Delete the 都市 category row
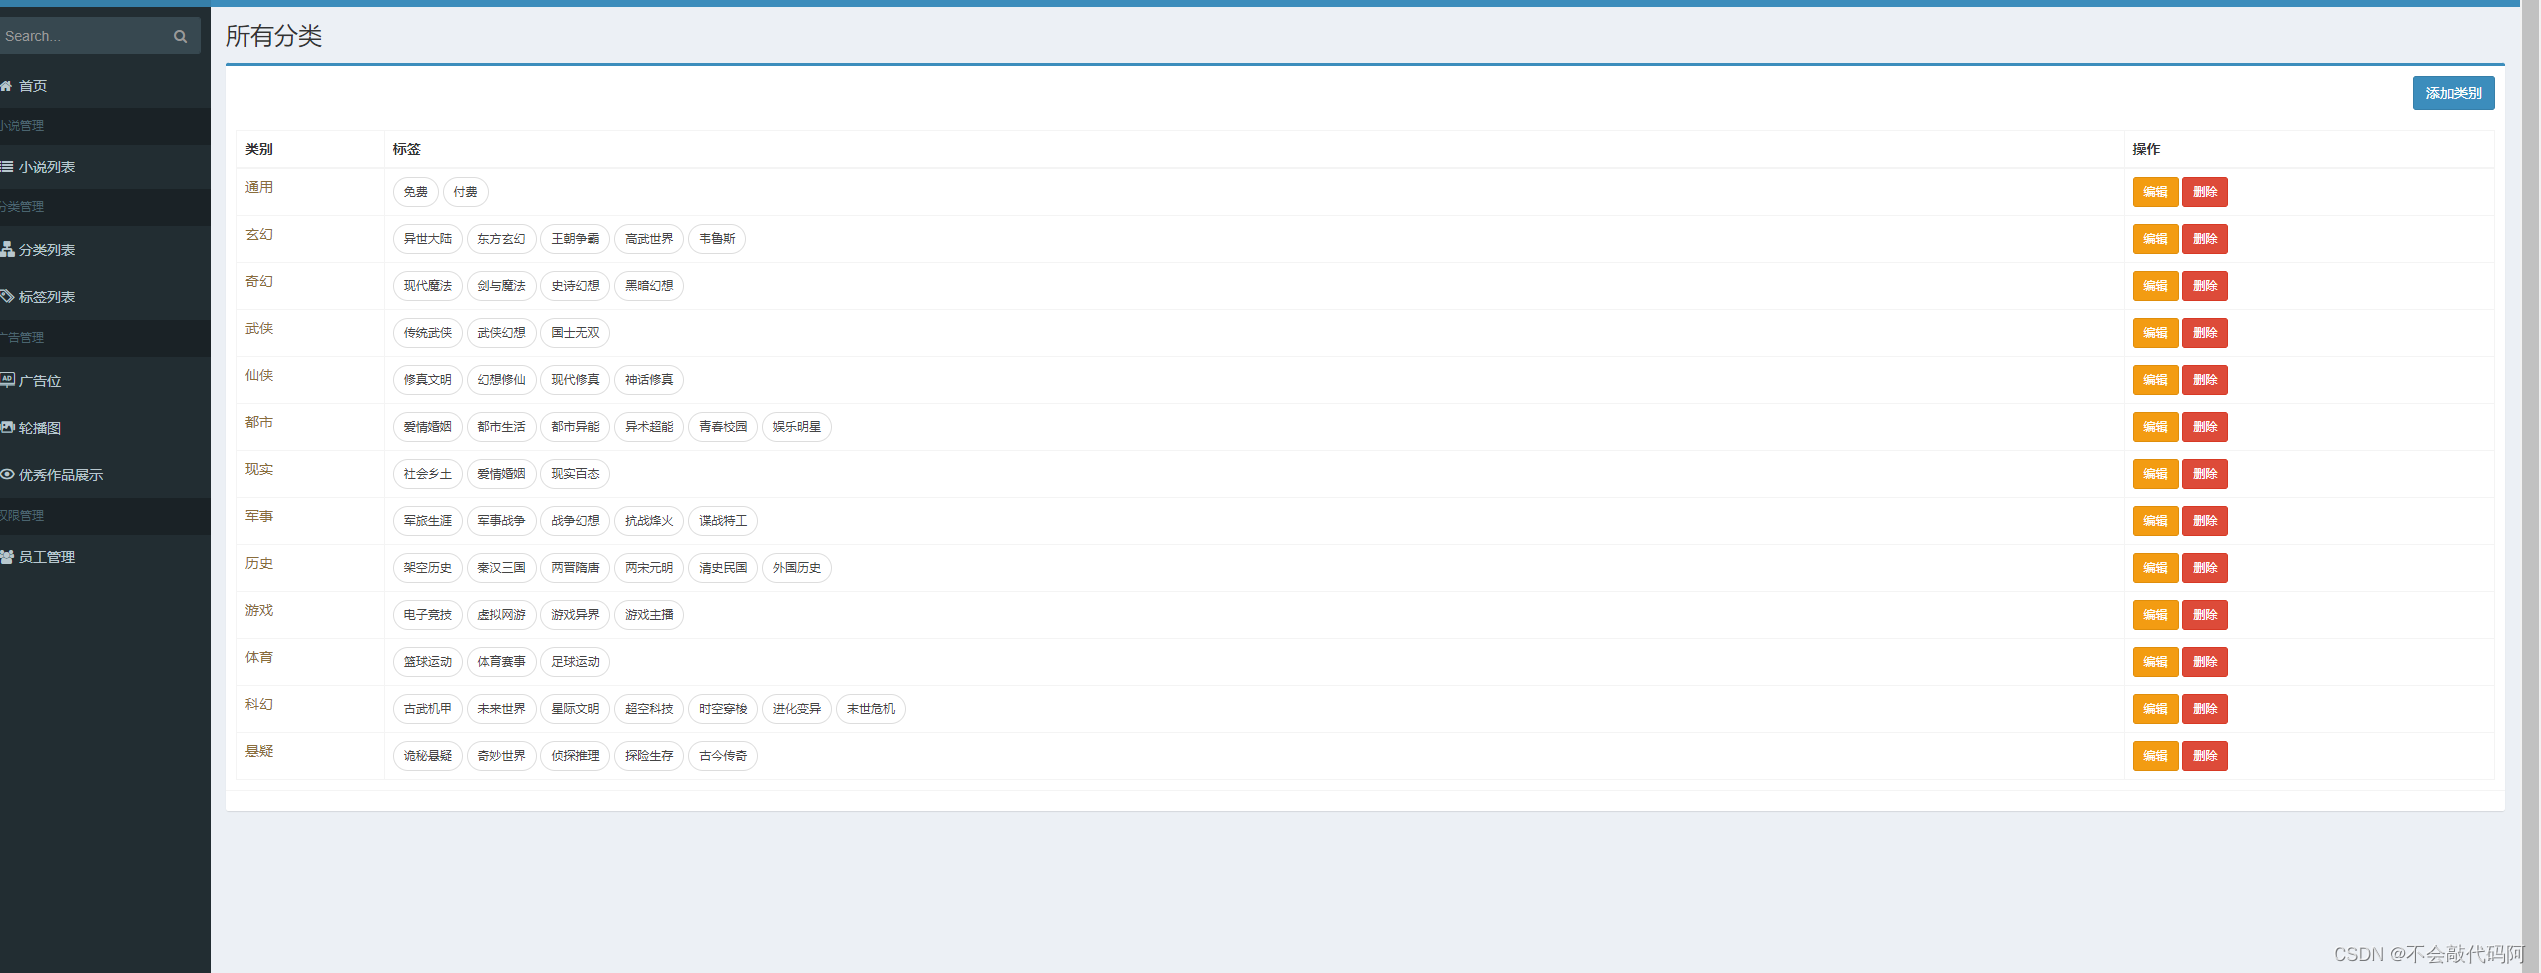 point(2205,427)
